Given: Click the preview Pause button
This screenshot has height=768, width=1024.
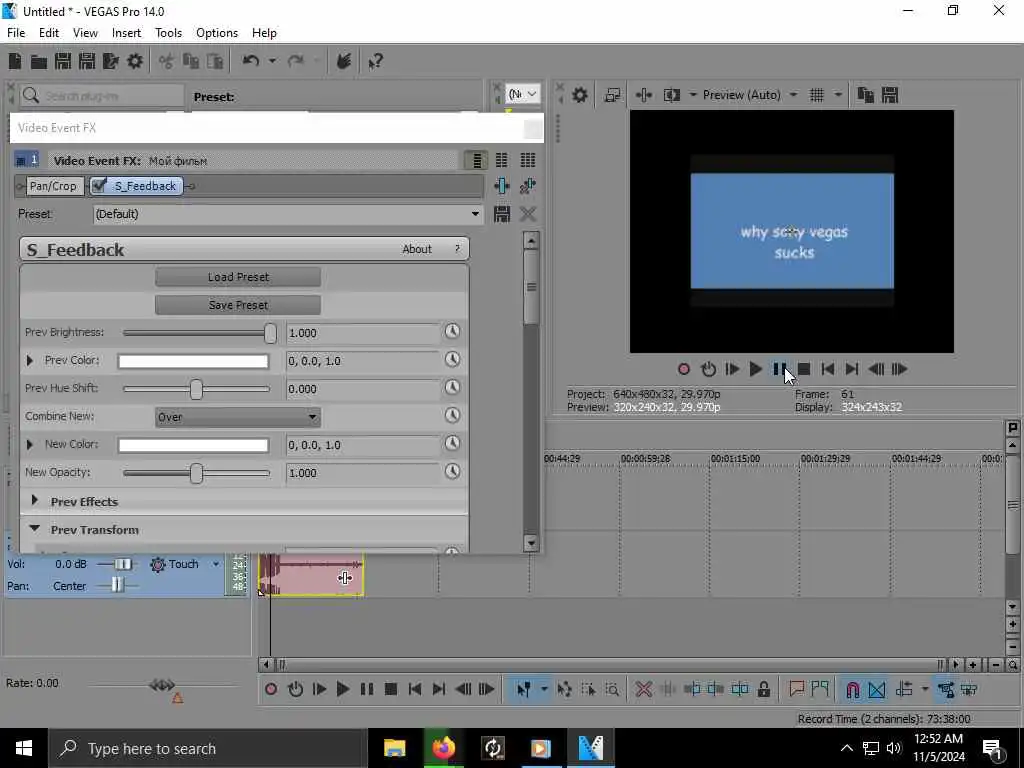Looking at the screenshot, I should coord(780,369).
